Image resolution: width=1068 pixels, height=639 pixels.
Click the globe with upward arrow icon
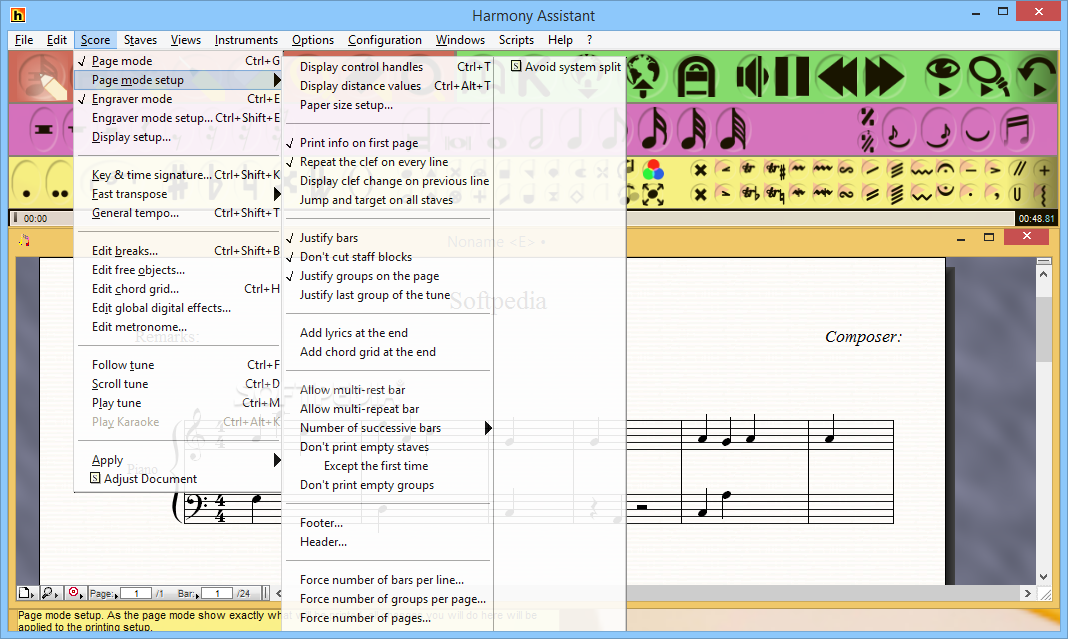[642, 76]
